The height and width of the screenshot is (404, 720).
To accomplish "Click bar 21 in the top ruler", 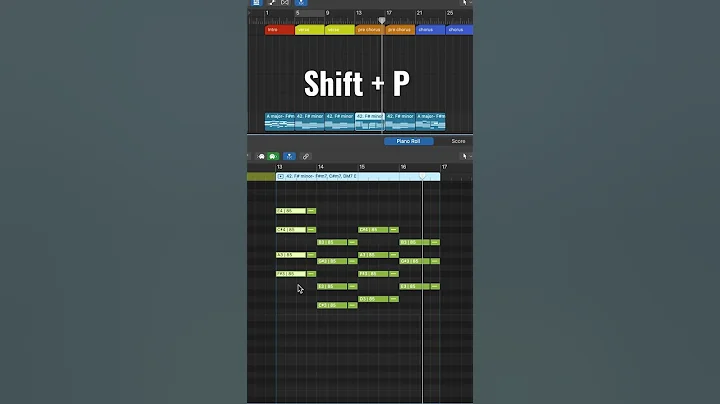I will pos(419,13).
